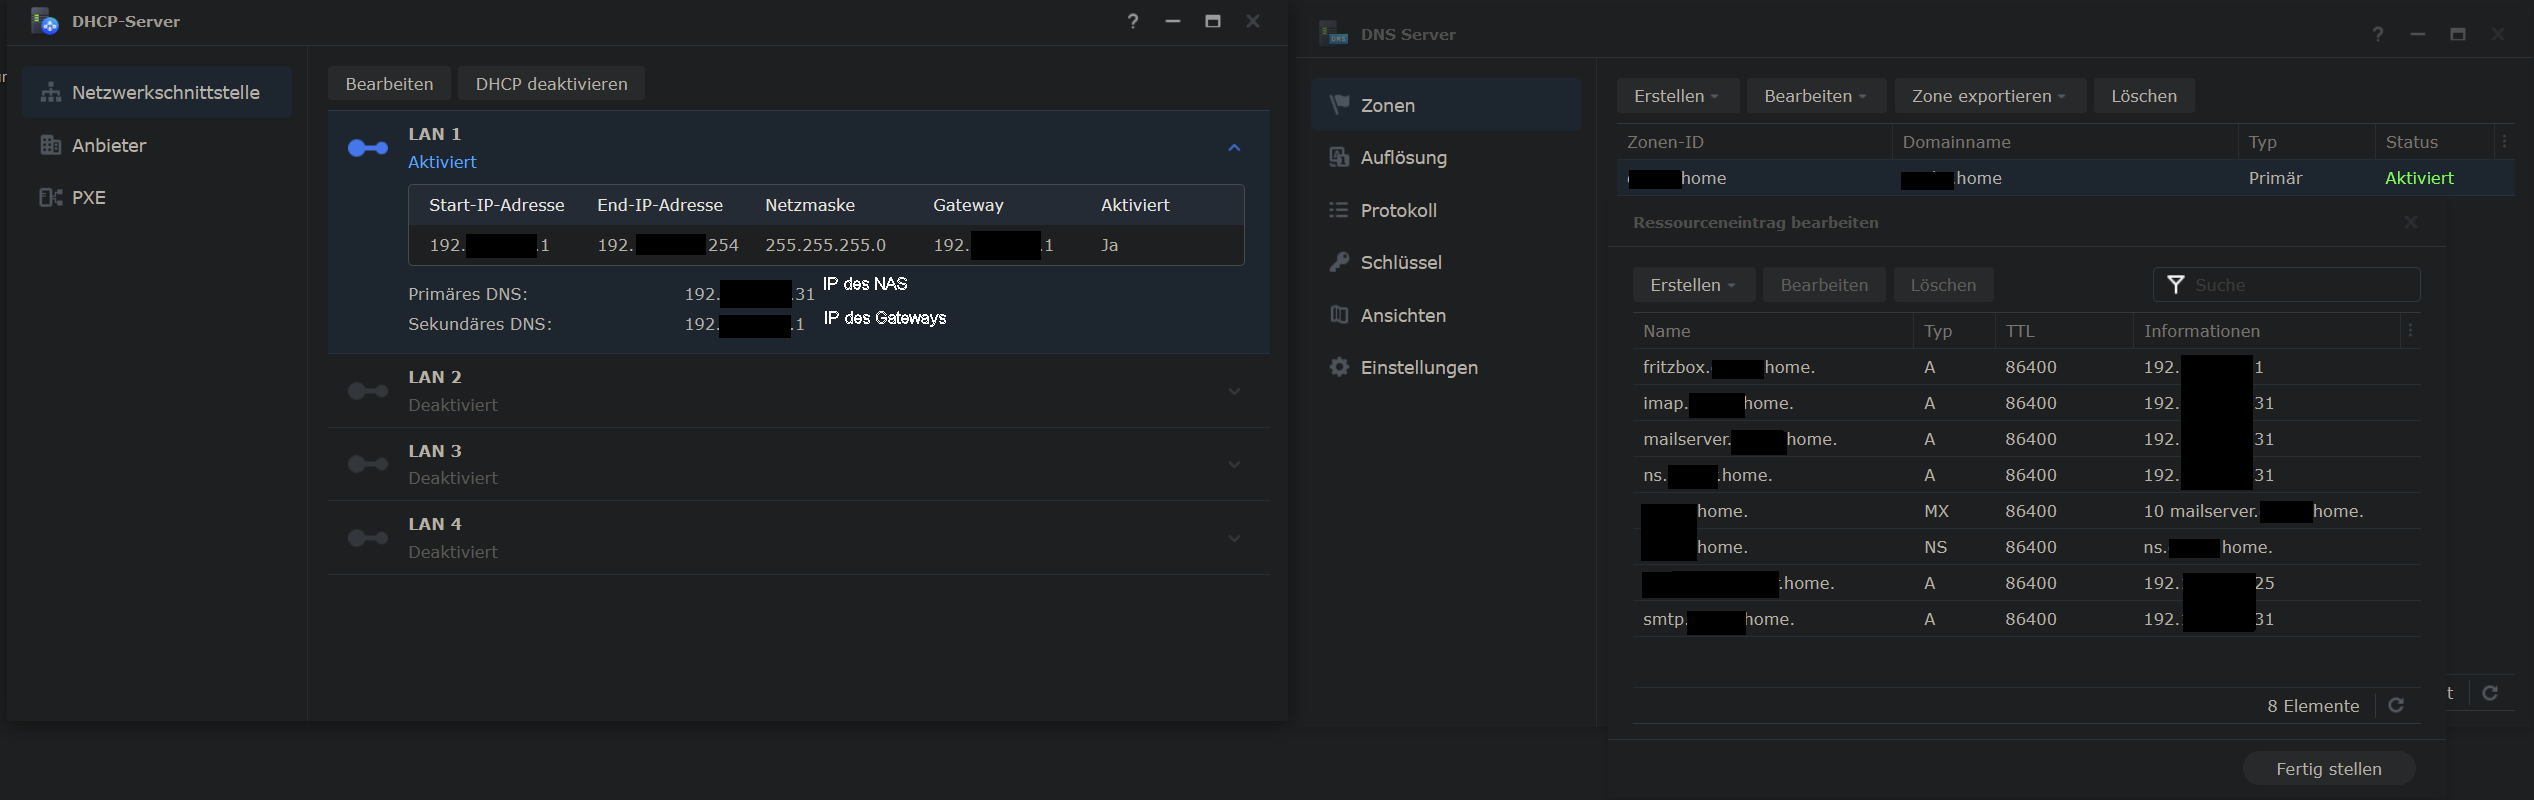Open Ansichten in DNS Server

coord(1446,315)
